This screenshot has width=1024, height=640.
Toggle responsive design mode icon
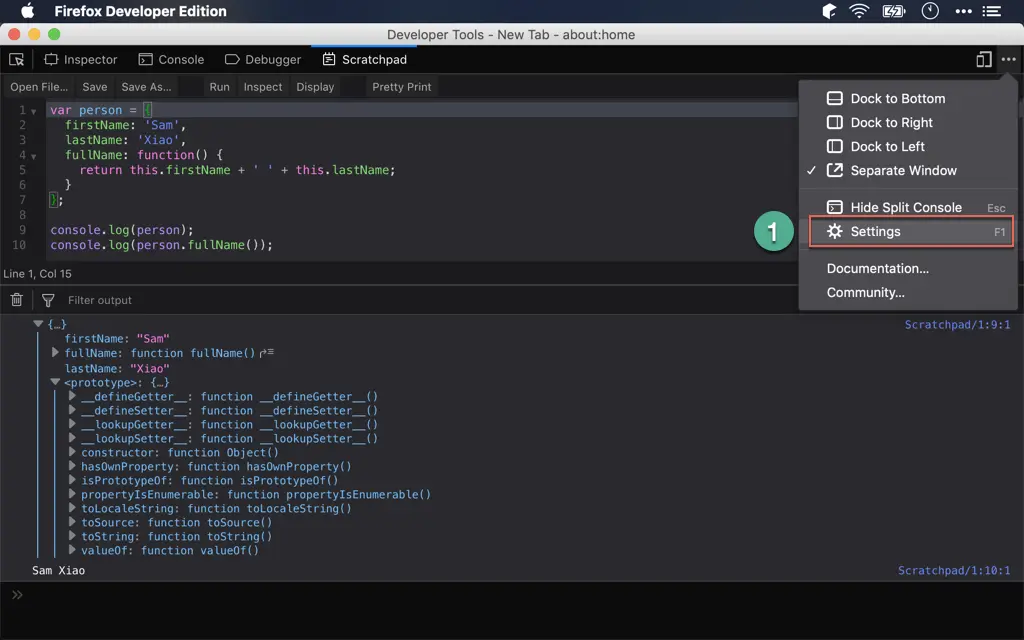pyautogui.click(x=984, y=60)
